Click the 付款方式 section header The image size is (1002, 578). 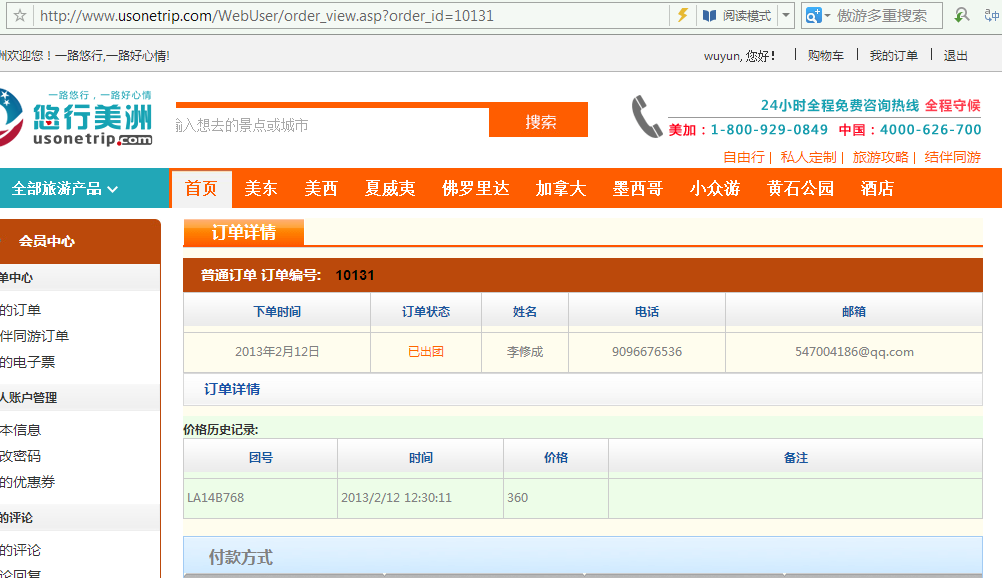582,556
